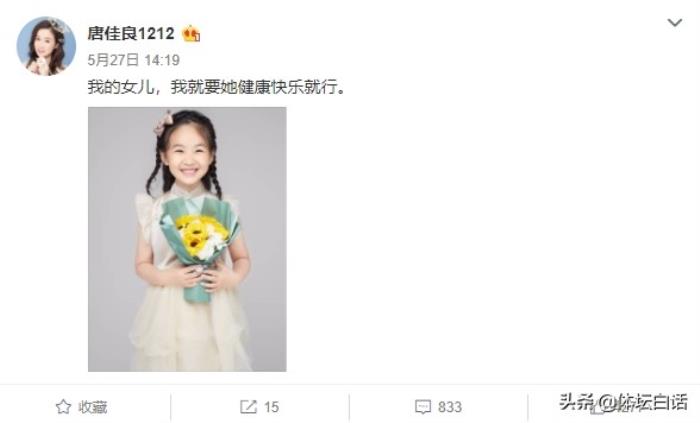Click the comment speech bubble icon
The image size is (700, 423).
coord(422,406)
